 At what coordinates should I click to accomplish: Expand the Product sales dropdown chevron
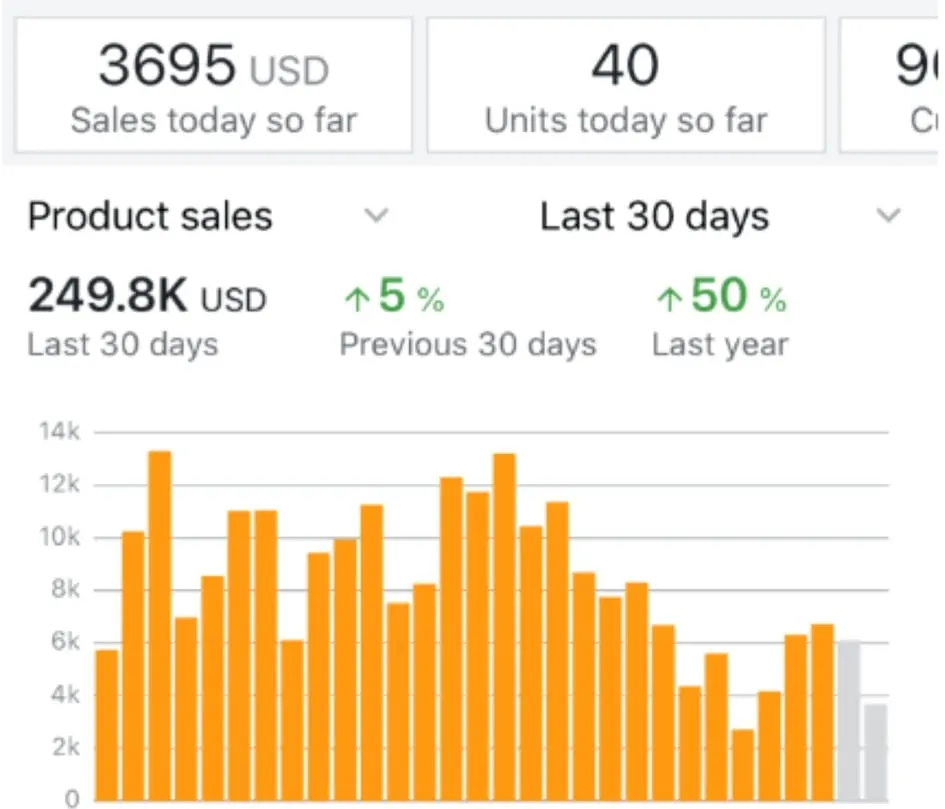[x=376, y=216]
